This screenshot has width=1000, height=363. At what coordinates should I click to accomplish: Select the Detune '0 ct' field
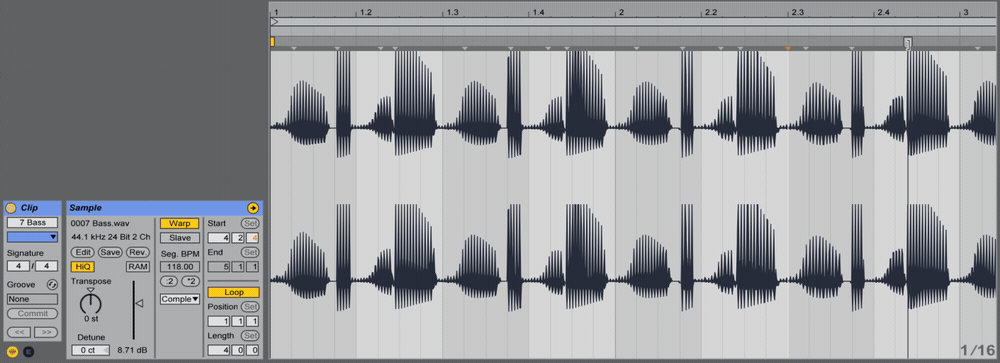click(x=90, y=350)
